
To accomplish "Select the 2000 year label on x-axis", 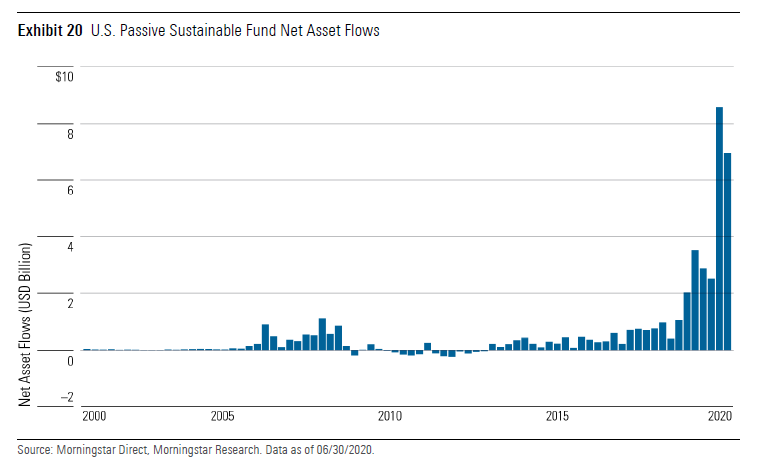I will coord(95,416).
